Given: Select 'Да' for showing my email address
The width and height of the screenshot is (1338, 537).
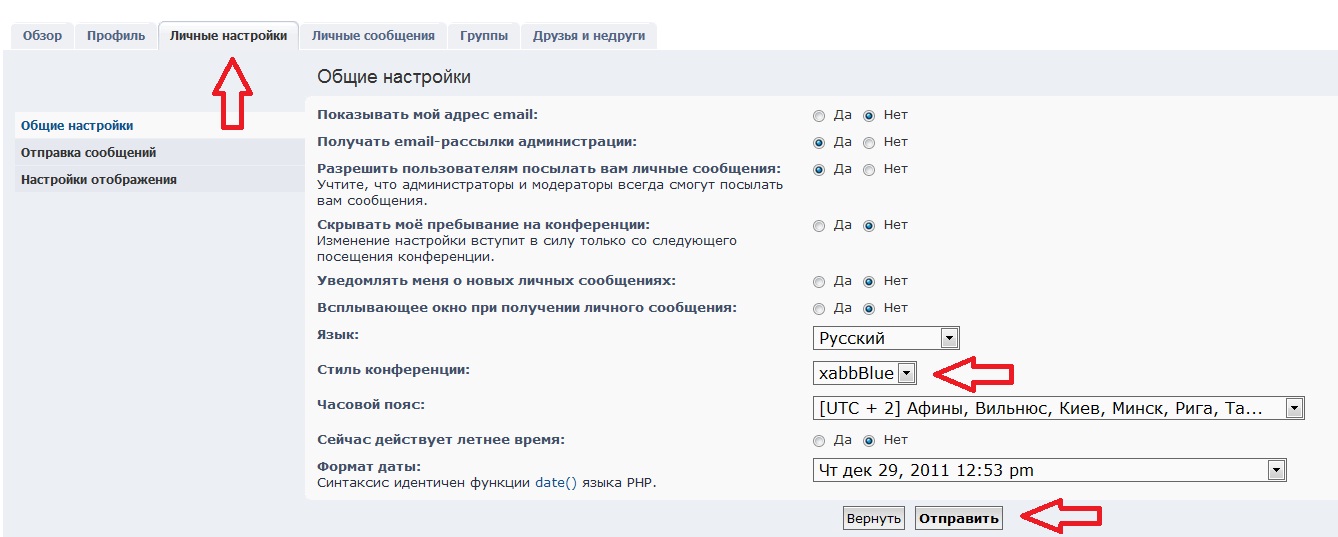Looking at the screenshot, I should pos(819,116).
